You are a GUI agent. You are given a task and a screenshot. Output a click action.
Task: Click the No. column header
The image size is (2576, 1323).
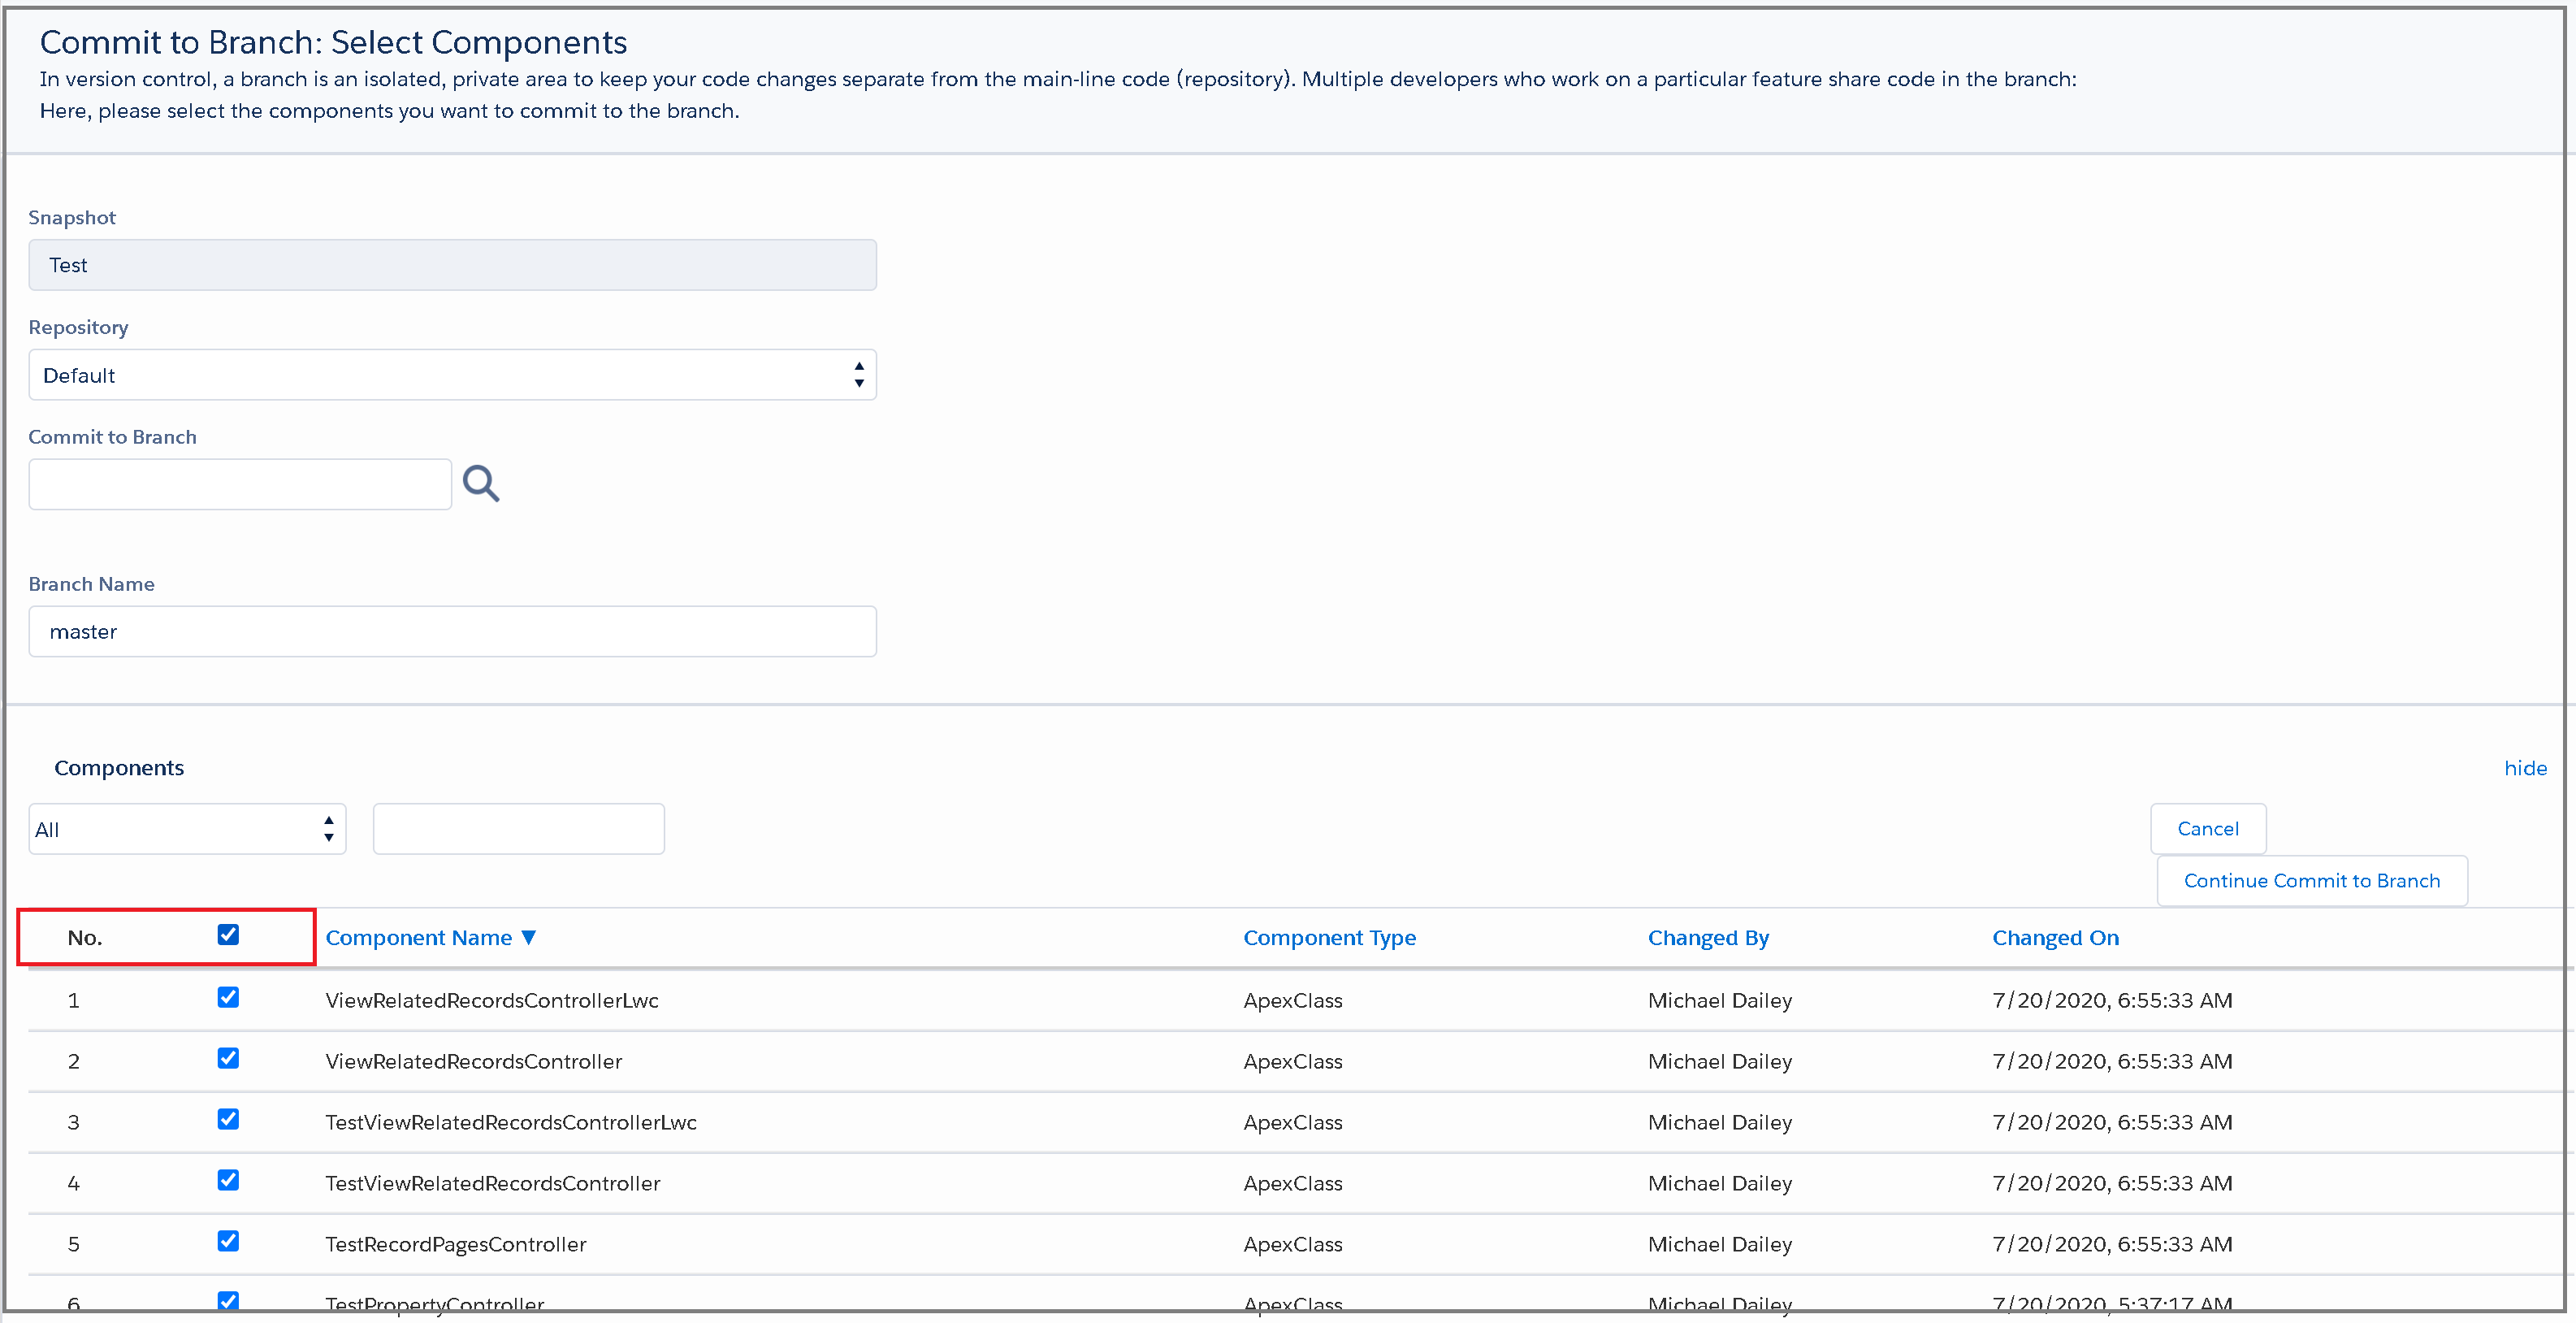tap(85, 938)
